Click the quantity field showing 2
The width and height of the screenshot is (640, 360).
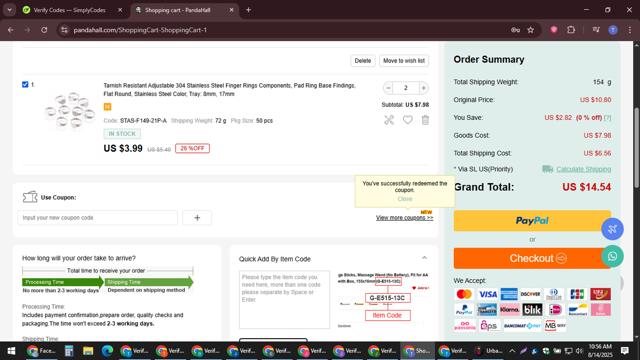(406, 88)
